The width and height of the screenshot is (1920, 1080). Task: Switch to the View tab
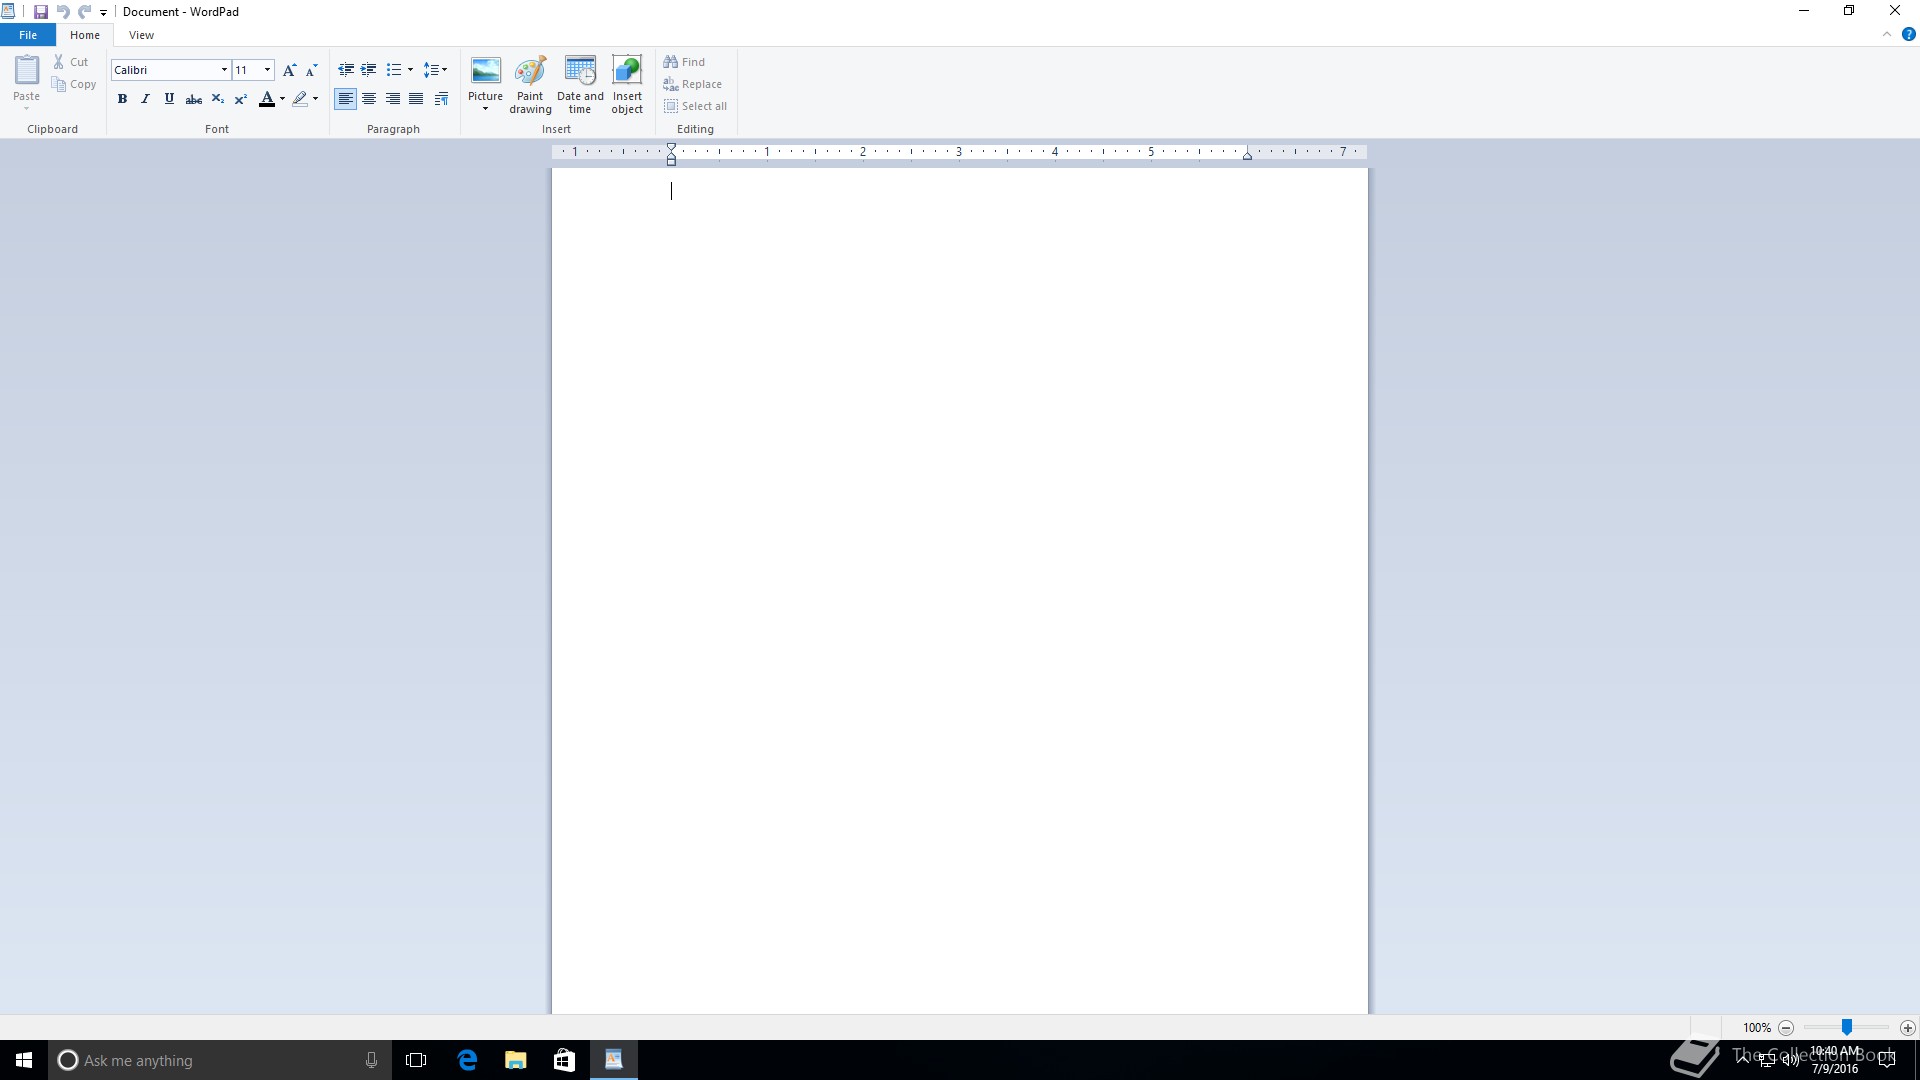pyautogui.click(x=141, y=35)
